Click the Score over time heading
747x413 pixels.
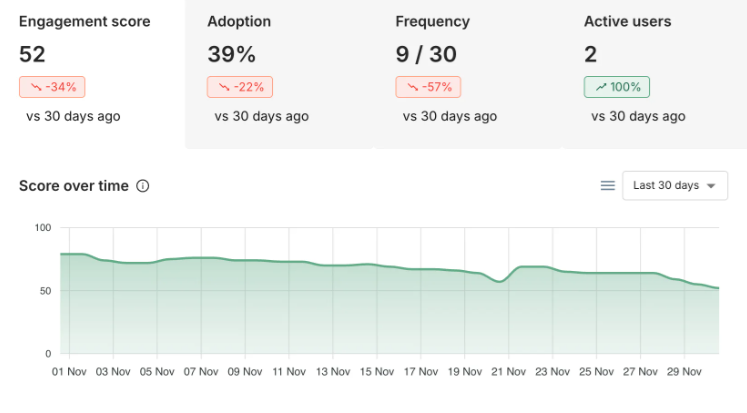[x=74, y=186]
